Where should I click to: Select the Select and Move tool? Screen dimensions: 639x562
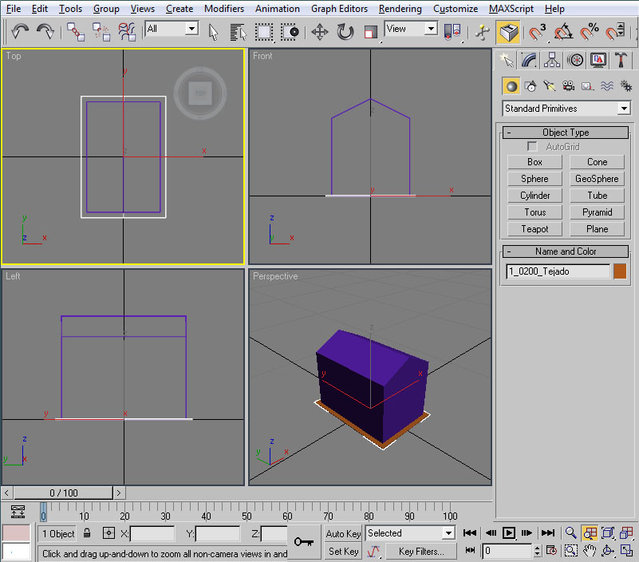point(320,32)
